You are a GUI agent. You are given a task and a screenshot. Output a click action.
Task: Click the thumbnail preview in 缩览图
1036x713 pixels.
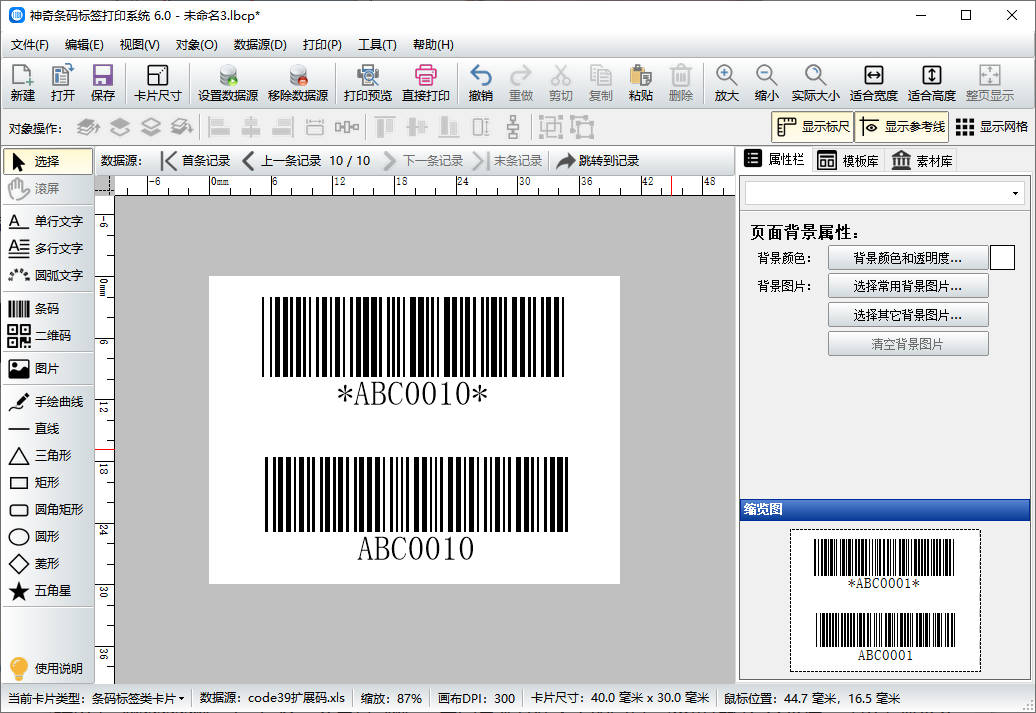tap(885, 600)
